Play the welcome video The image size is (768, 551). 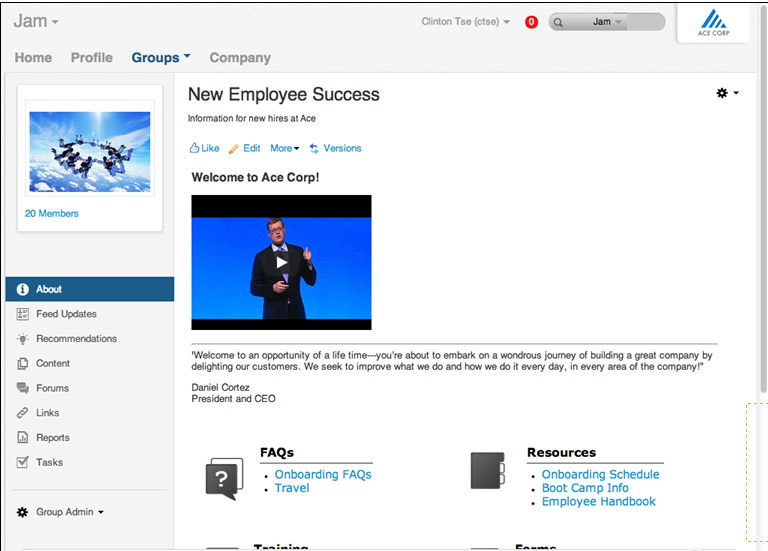281,263
